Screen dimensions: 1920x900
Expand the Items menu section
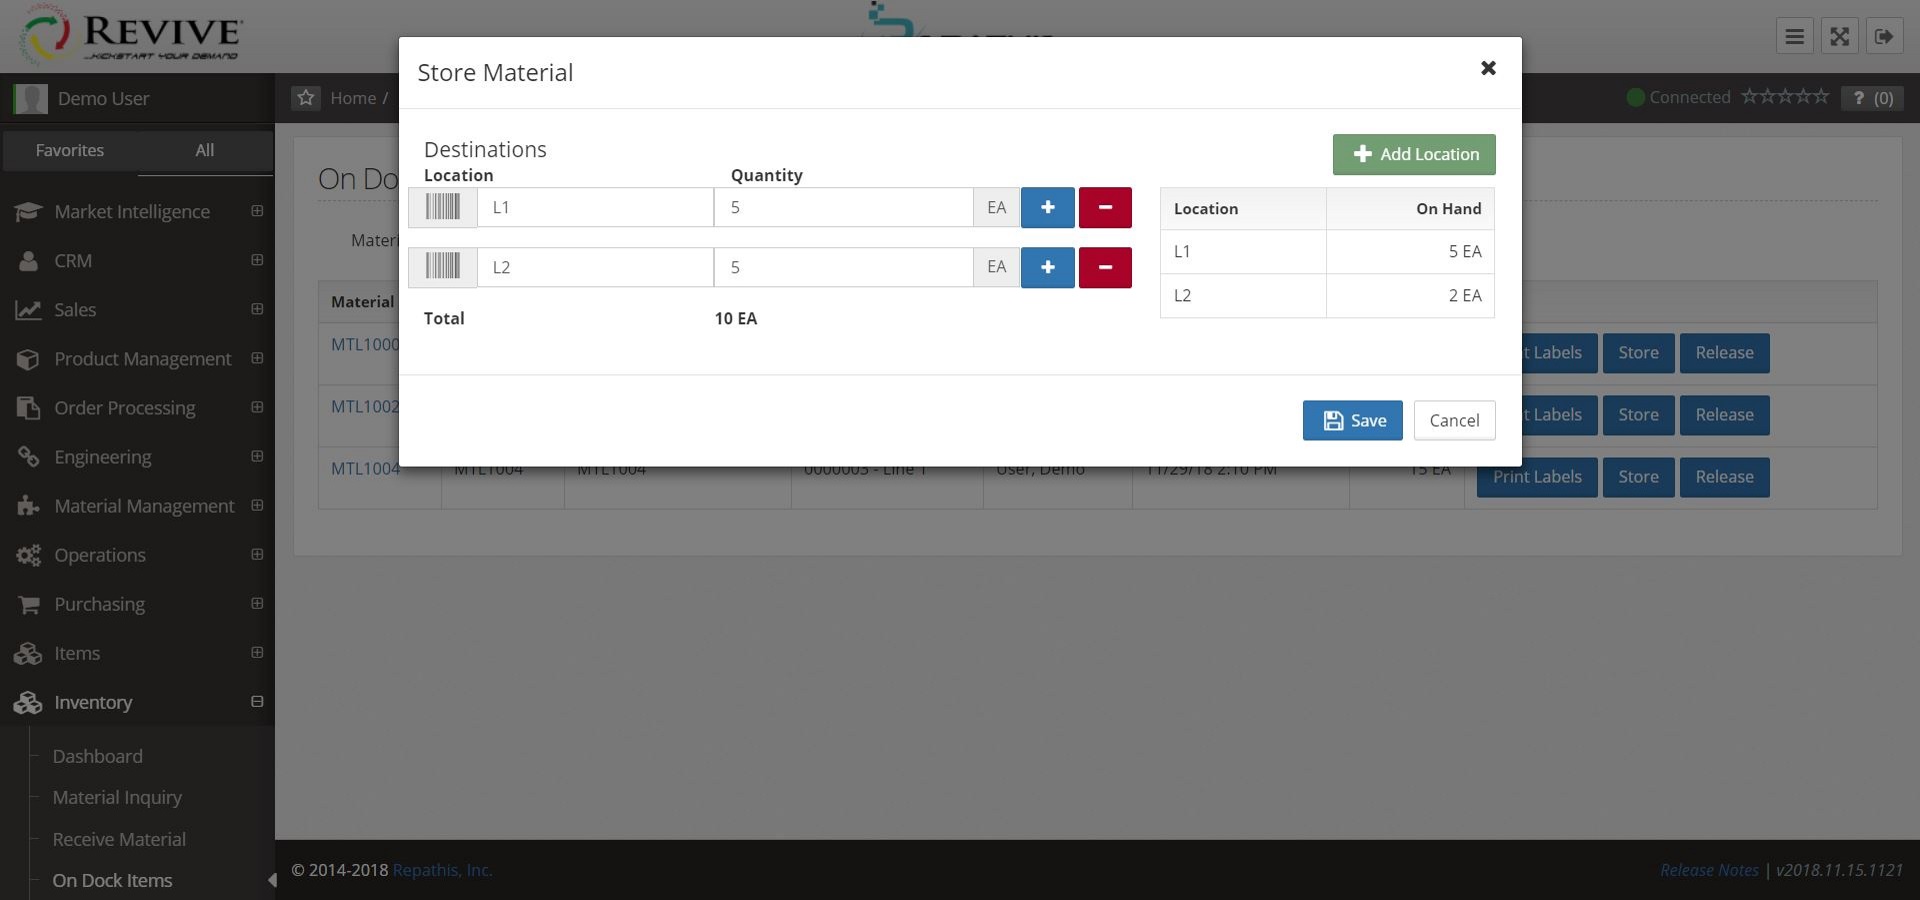point(257,651)
